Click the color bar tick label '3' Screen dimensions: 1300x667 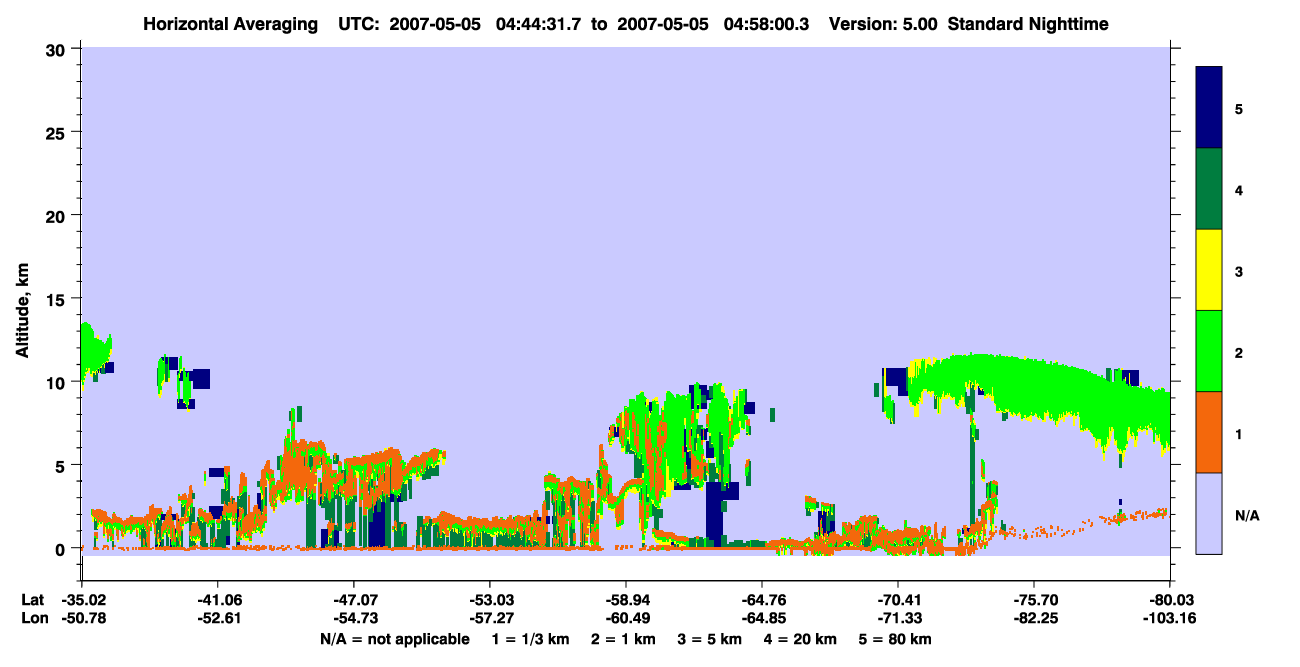[x=1239, y=271]
